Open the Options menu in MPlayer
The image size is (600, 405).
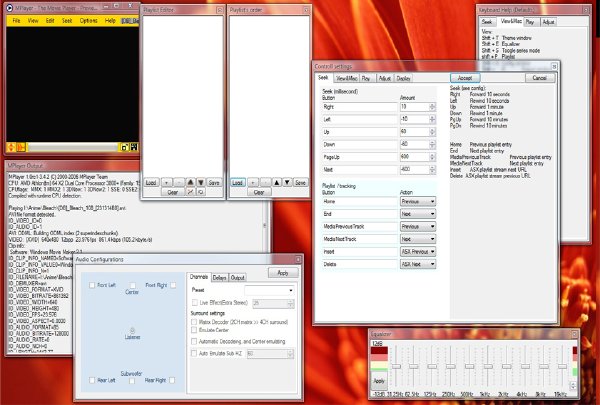[x=88, y=21]
